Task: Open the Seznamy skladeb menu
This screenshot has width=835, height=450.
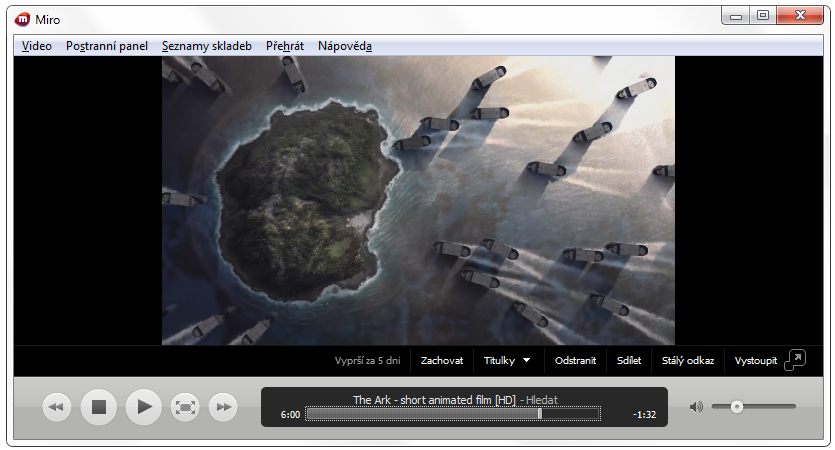Action: (x=207, y=46)
